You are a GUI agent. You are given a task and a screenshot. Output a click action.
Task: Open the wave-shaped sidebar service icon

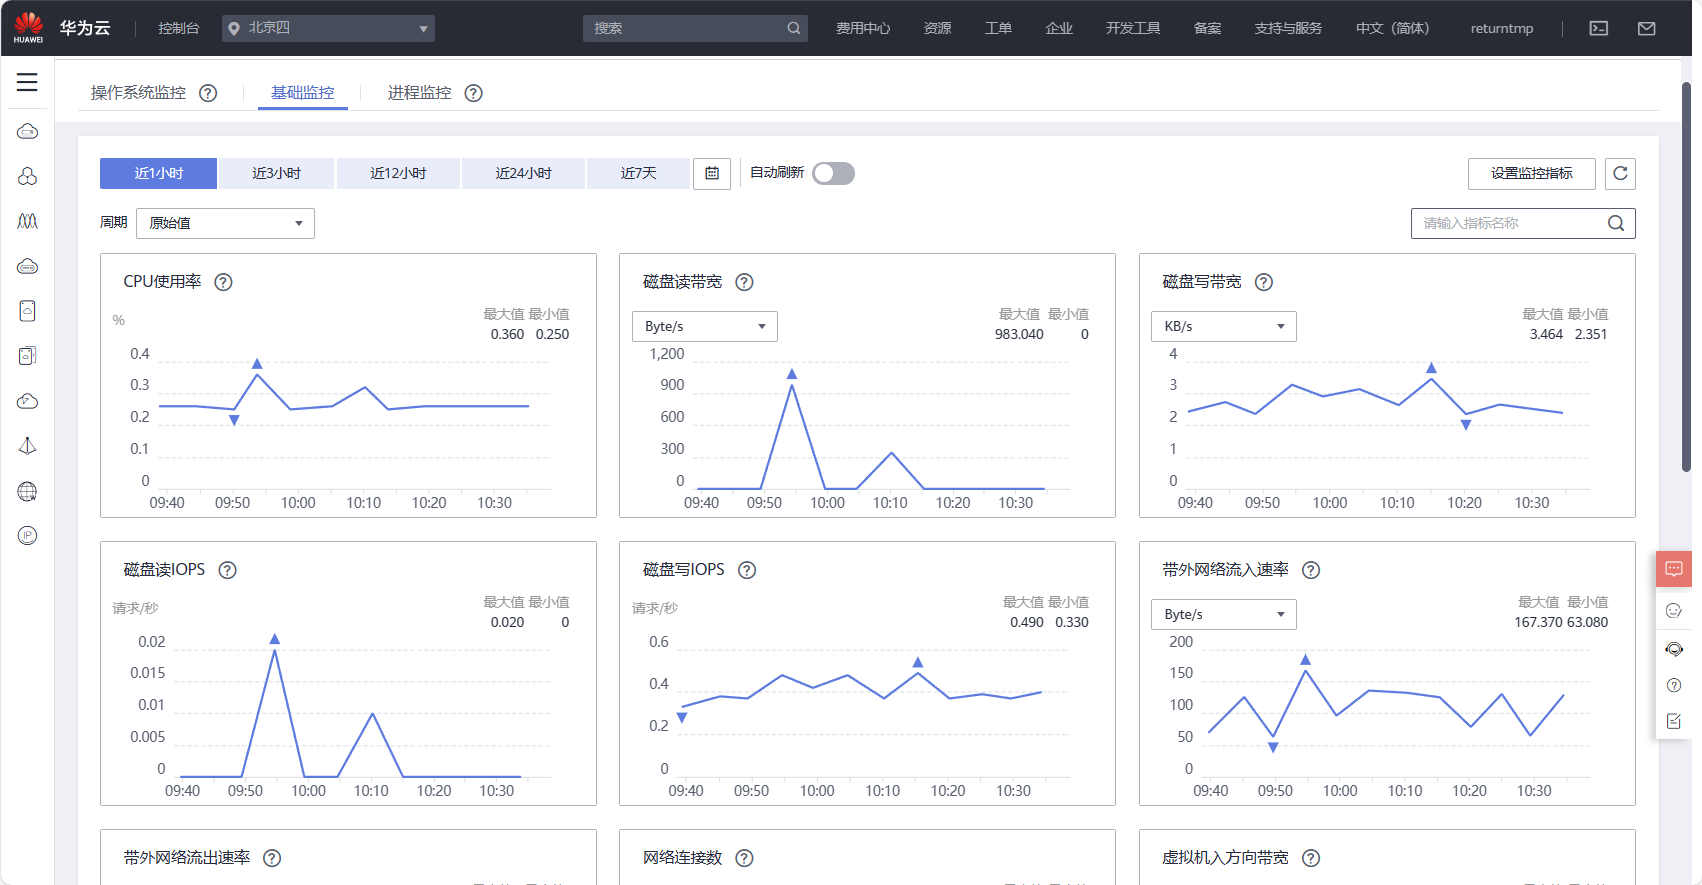28,221
